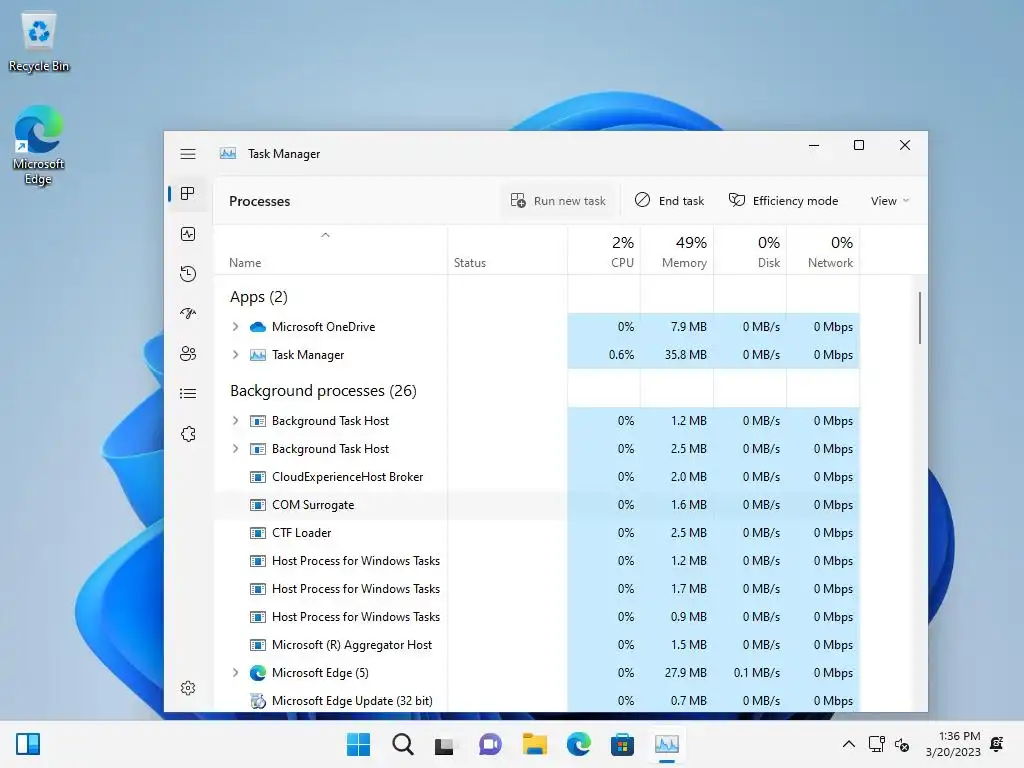Sort by the Disk column header

pyautogui.click(x=750, y=251)
